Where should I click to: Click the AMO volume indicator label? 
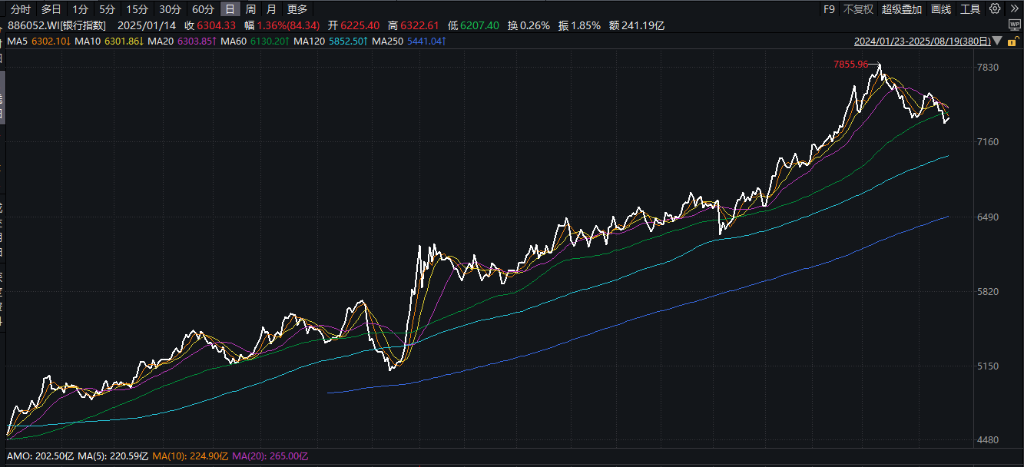(16, 455)
